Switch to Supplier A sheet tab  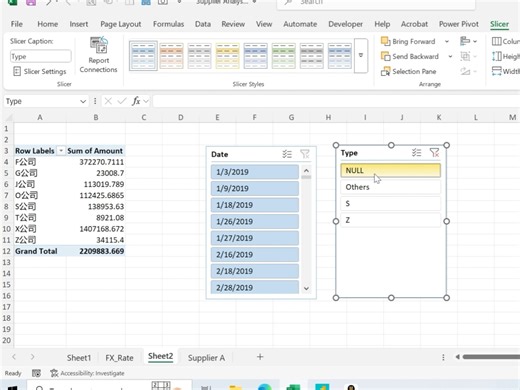tap(206, 358)
